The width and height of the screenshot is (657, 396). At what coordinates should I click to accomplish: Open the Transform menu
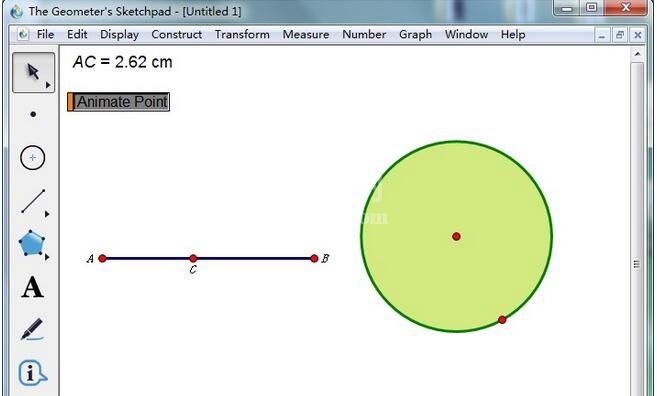point(242,34)
